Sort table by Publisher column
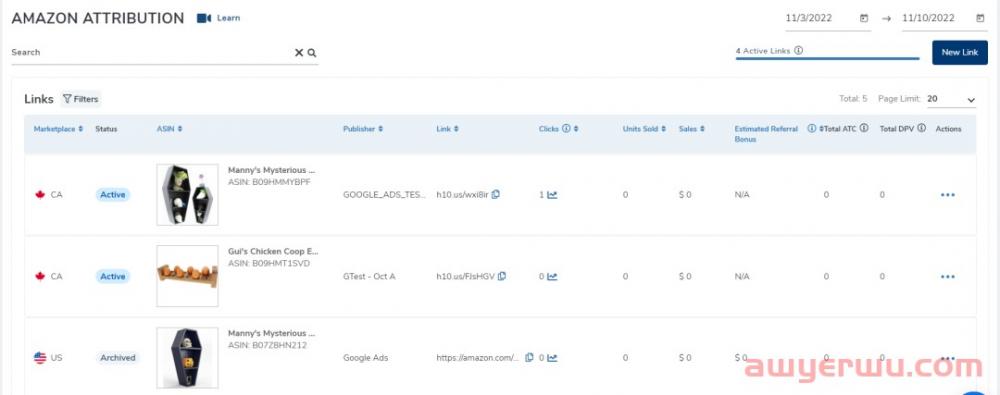Image resolution: width=1000 pixels, height=395 pixels. [363, 129]
